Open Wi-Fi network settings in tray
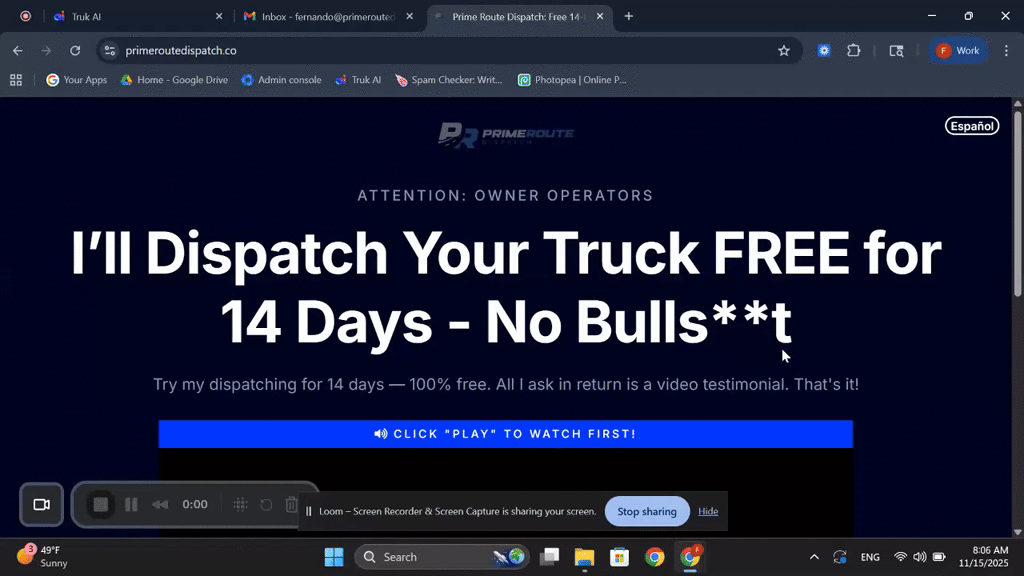 (901, 557)
